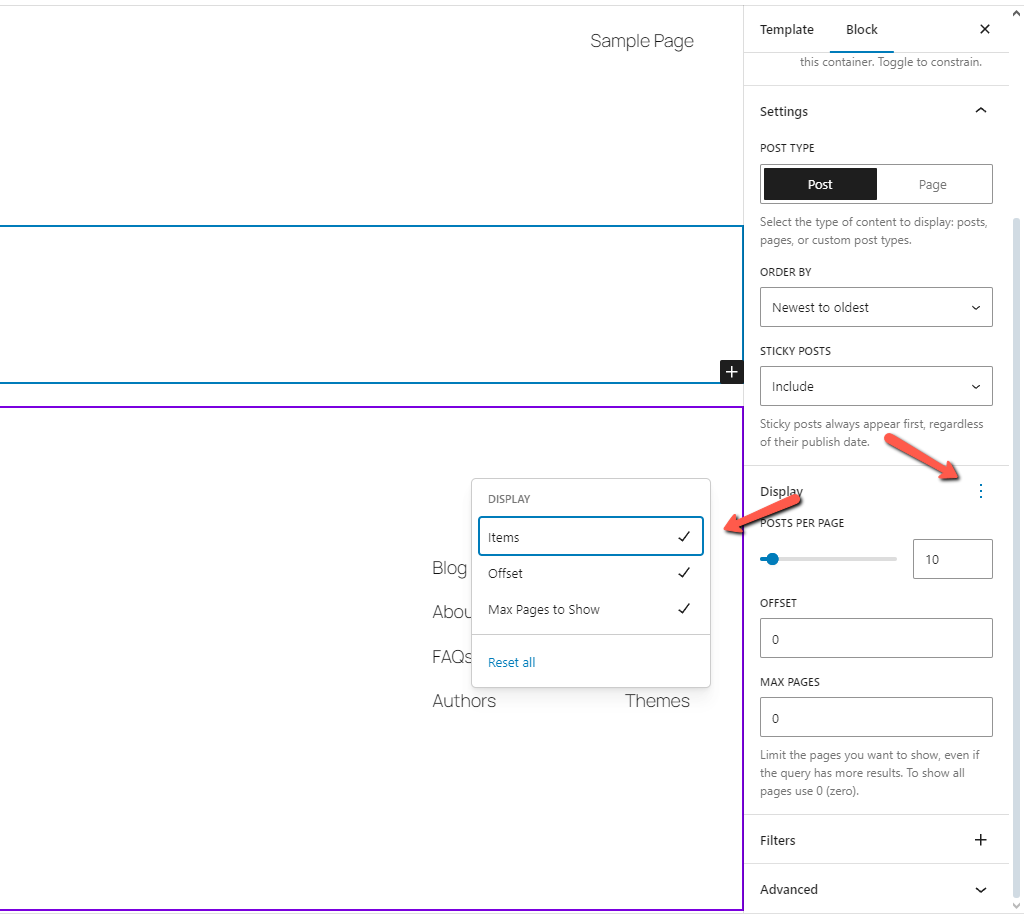1024x921 pixels.
Task: Select Page as the post type
Action: click(x=932, y=184)
